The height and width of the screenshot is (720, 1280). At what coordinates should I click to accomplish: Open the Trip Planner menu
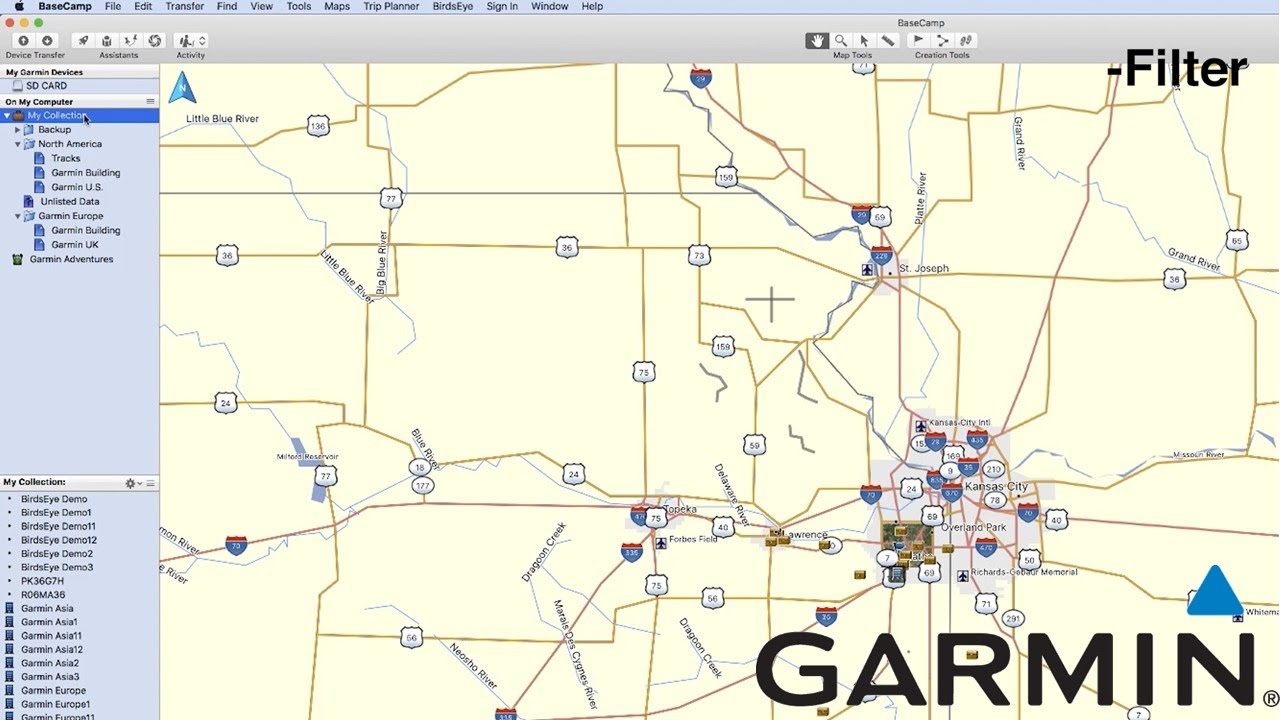pyautogui.click(x=391, y=6)
